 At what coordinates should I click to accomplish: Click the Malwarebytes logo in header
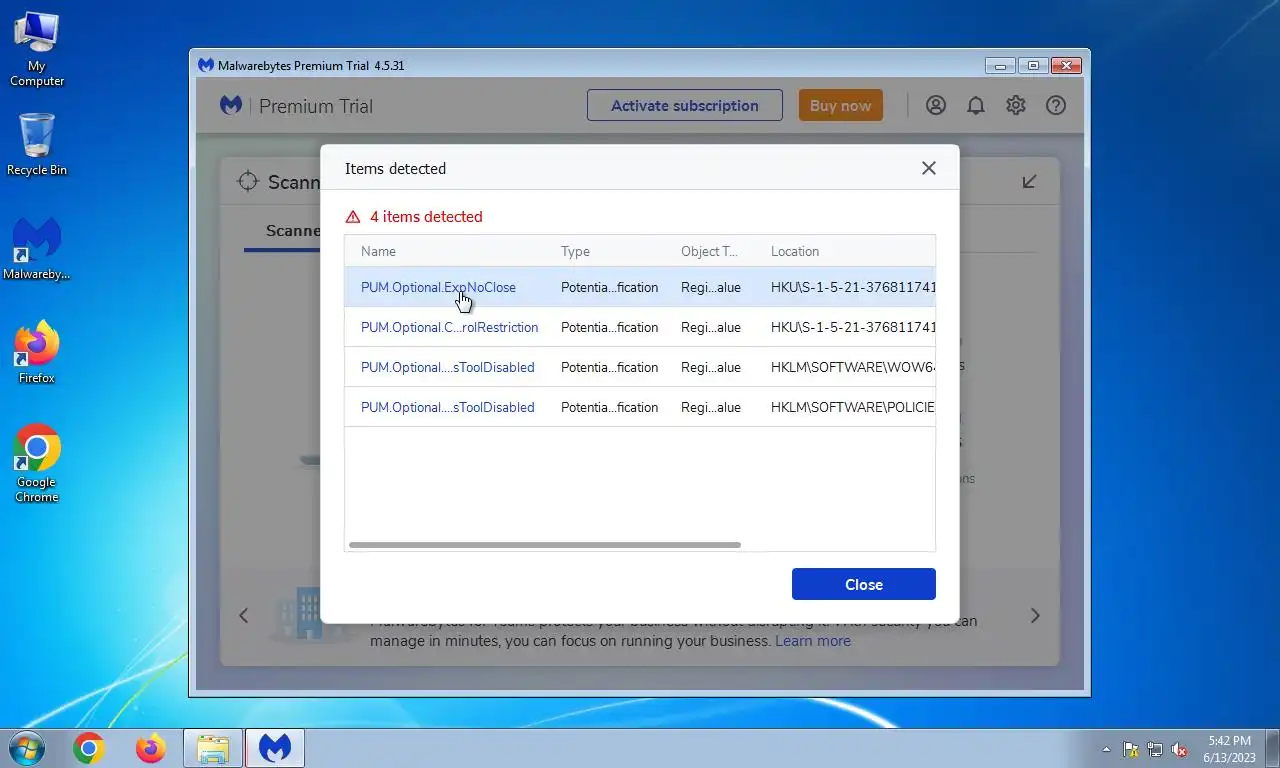pyautogui.click(x=231, y=105)
